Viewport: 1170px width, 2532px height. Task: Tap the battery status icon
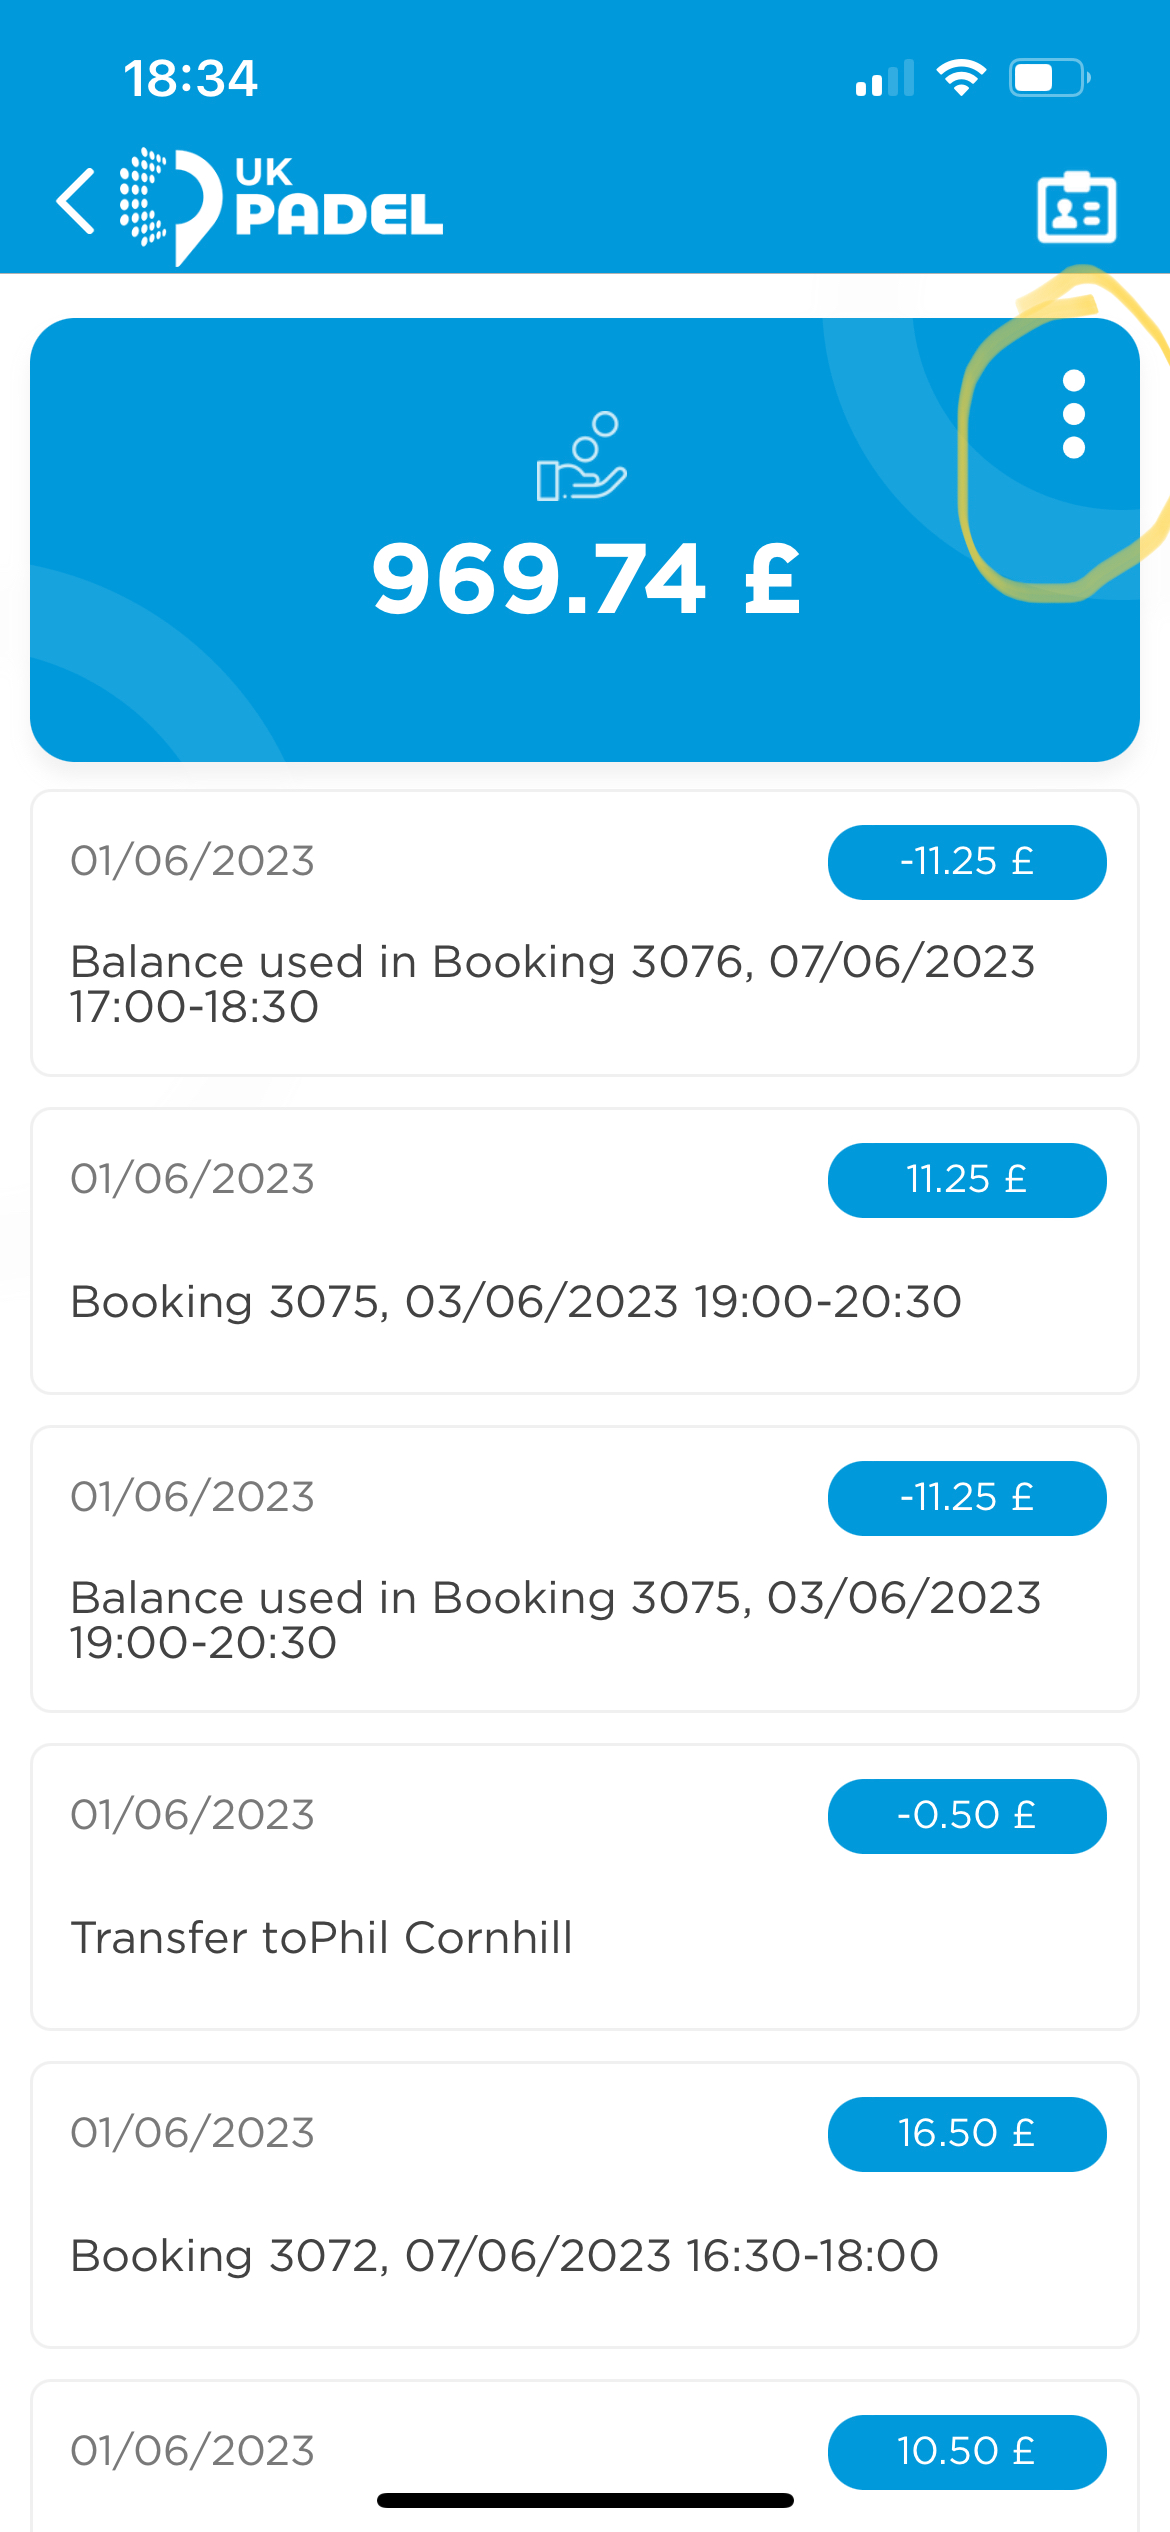click(1048, 78)
